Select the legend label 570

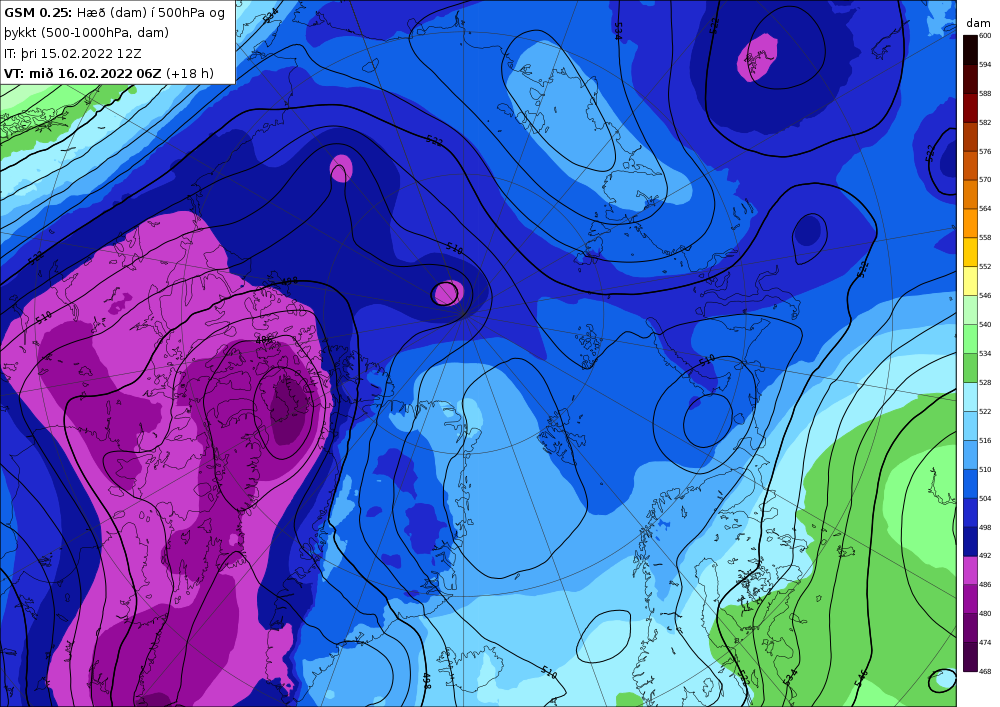pyautogui.click(x=985, y=180)
